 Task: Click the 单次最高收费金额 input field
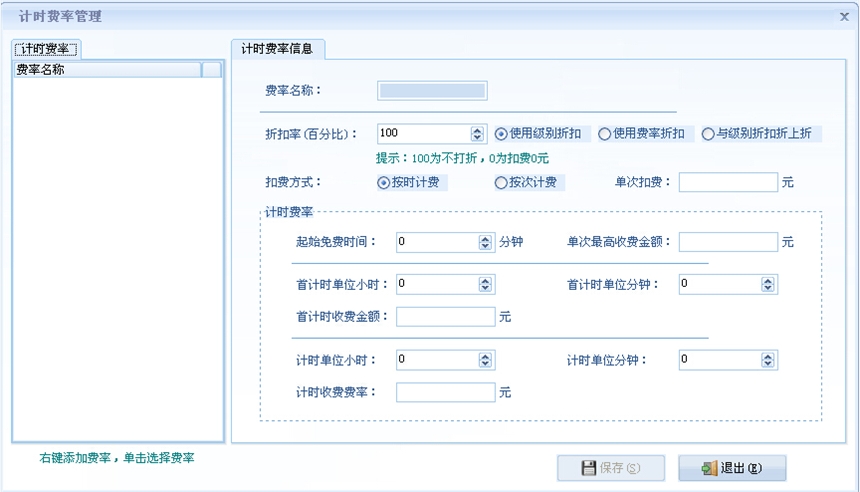(728, 242)
